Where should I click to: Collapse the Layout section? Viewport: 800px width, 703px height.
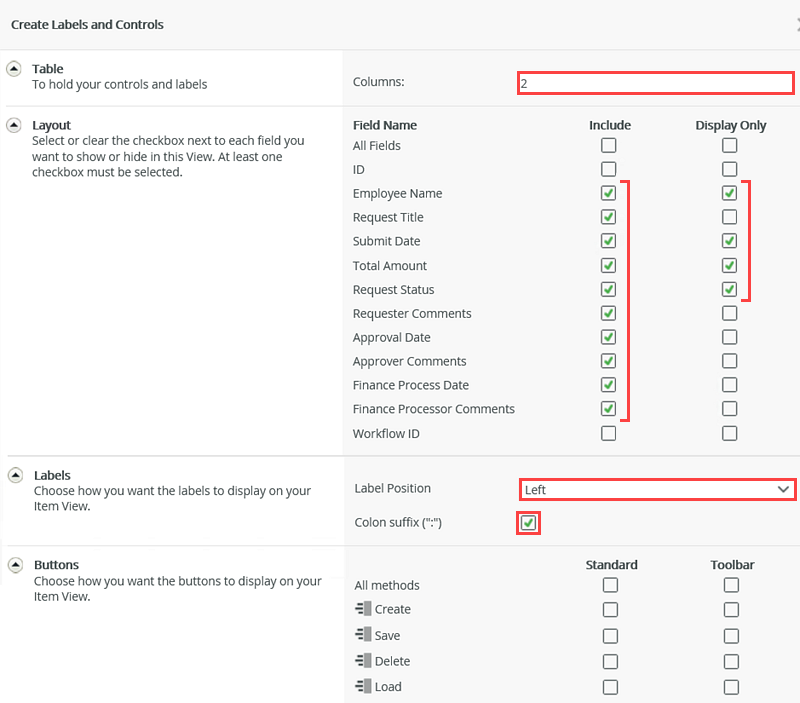point(13,125)
